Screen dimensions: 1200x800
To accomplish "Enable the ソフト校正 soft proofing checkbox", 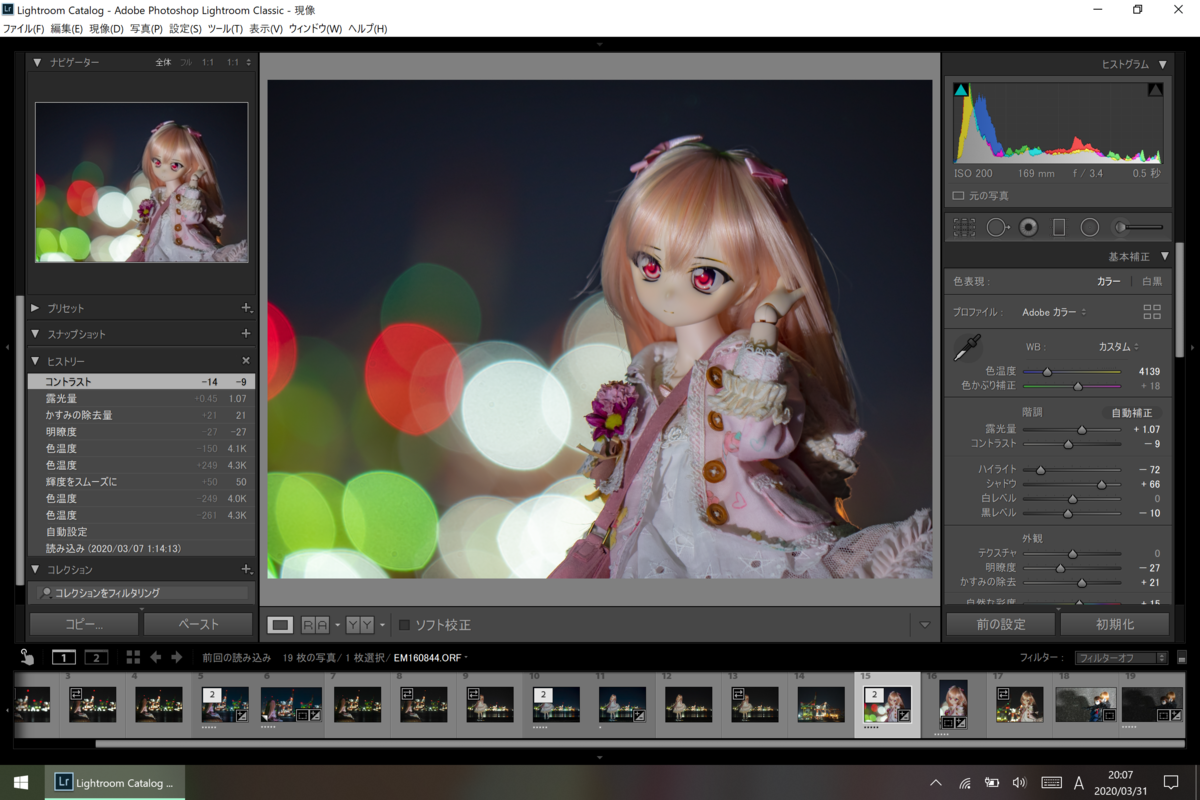I will click(404, 625).
